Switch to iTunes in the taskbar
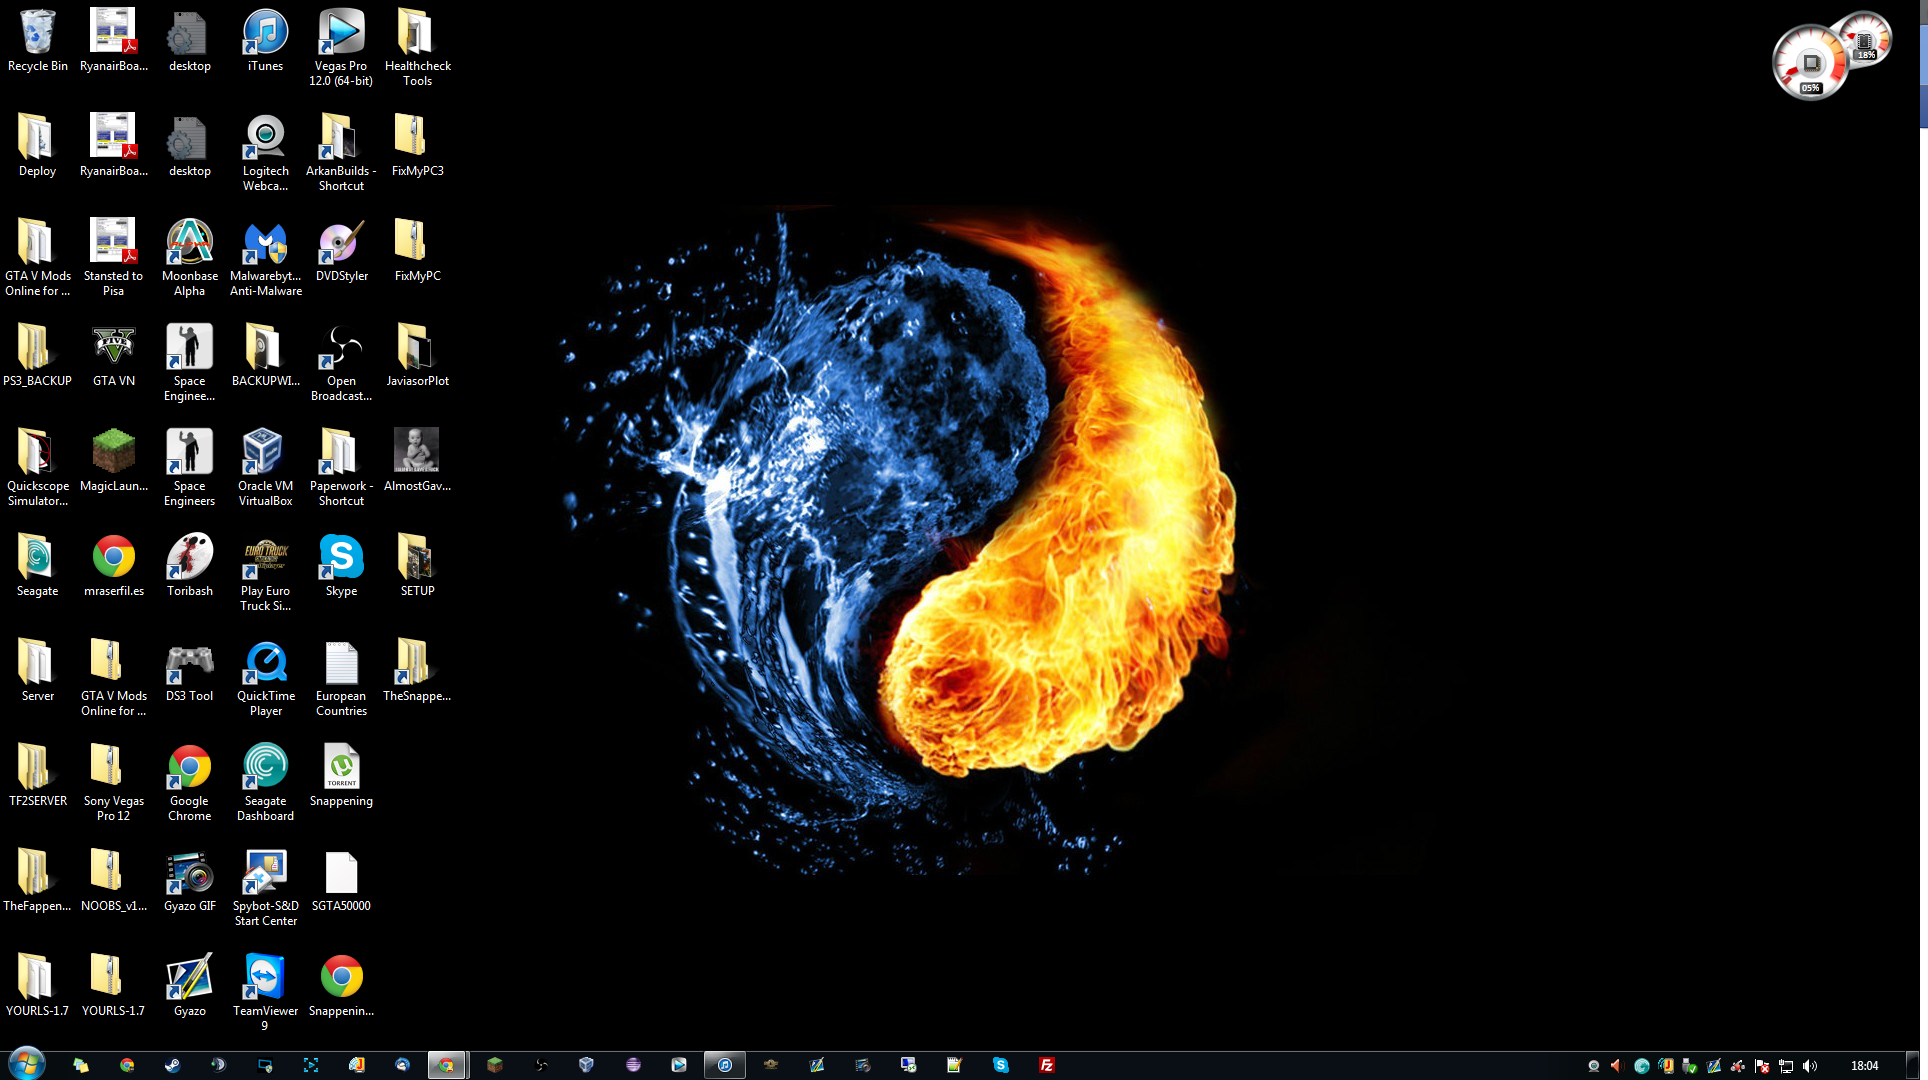The width and height of the screenshot is (1928, 1080). [x=725, y=1065]
